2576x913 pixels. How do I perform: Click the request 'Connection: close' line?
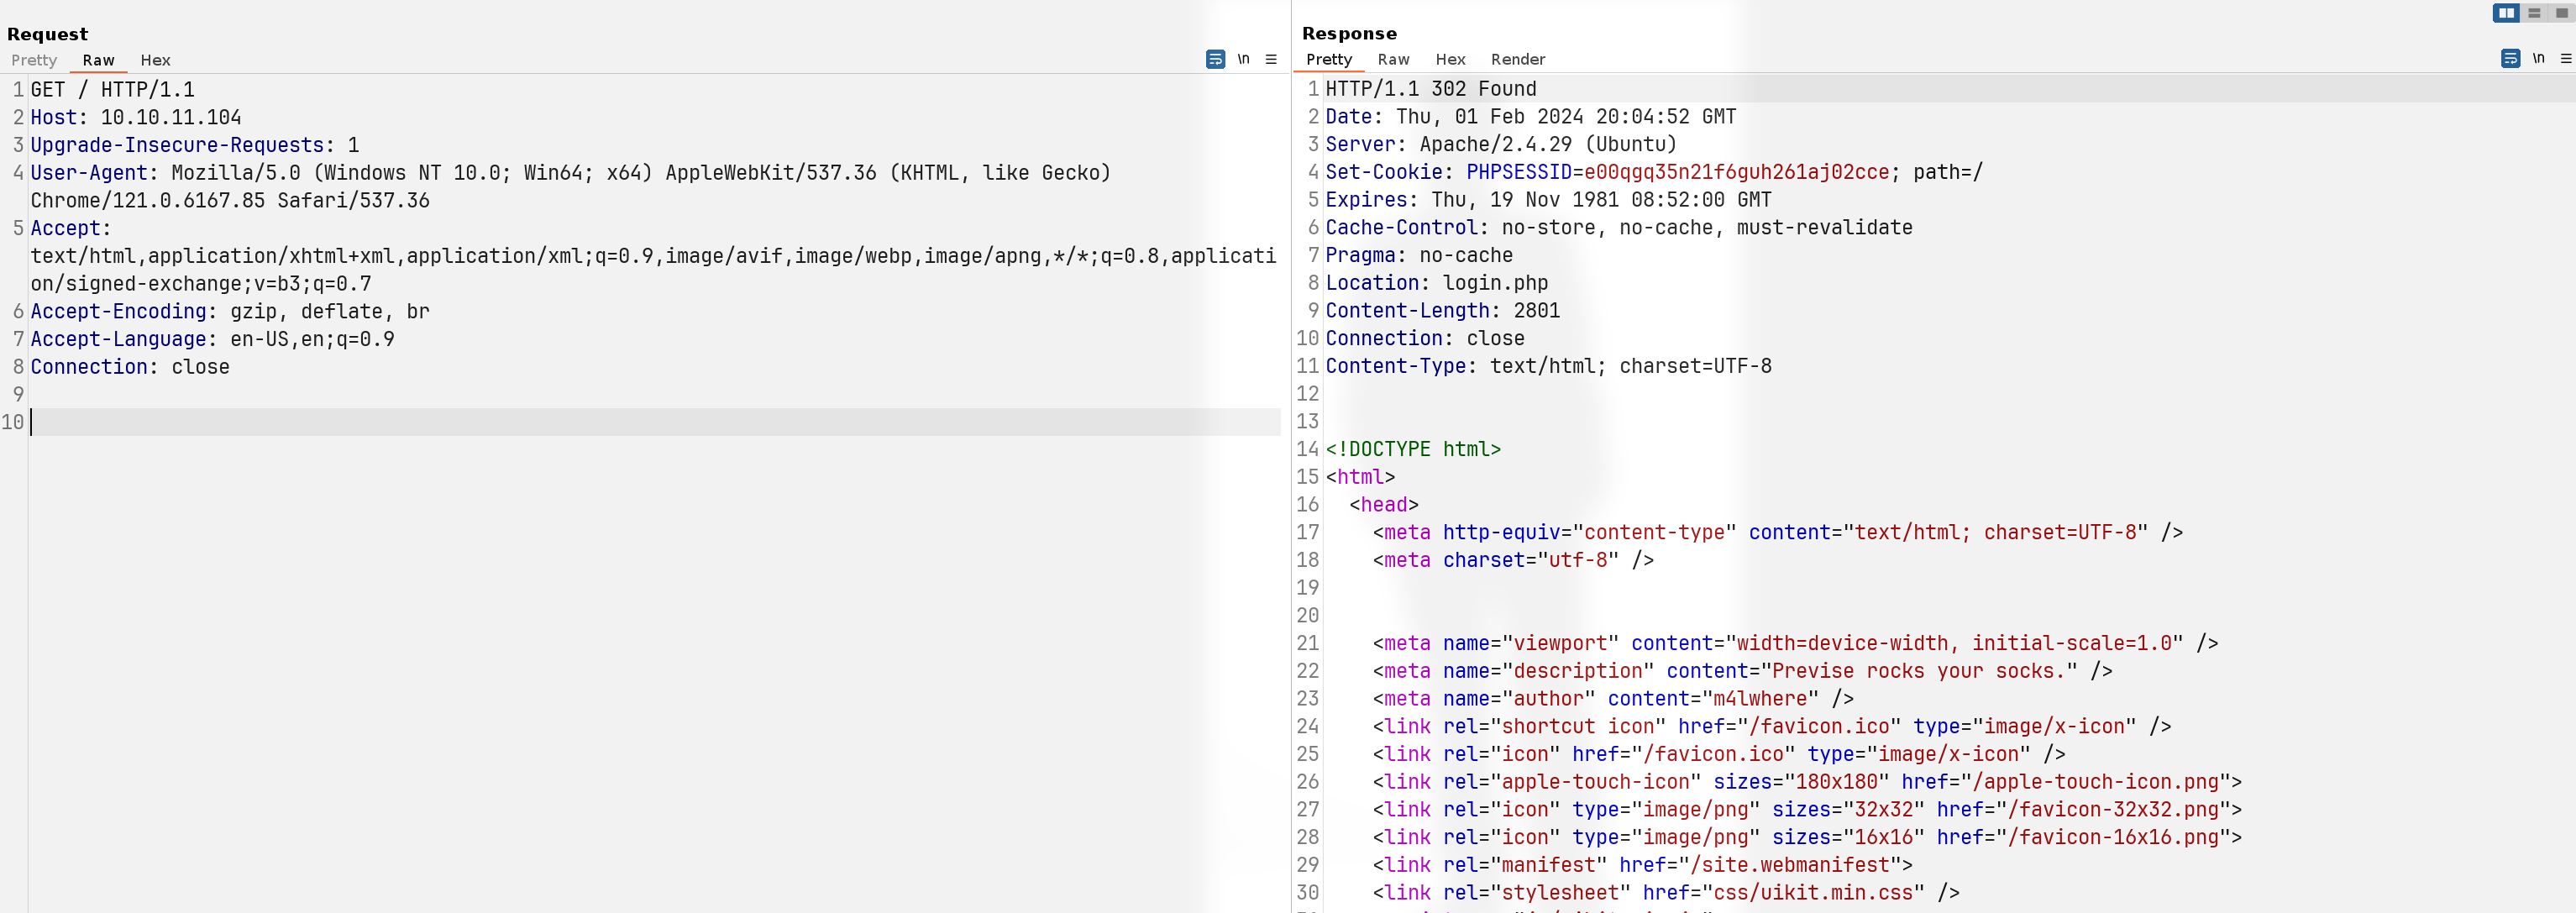tap(130, 367)
